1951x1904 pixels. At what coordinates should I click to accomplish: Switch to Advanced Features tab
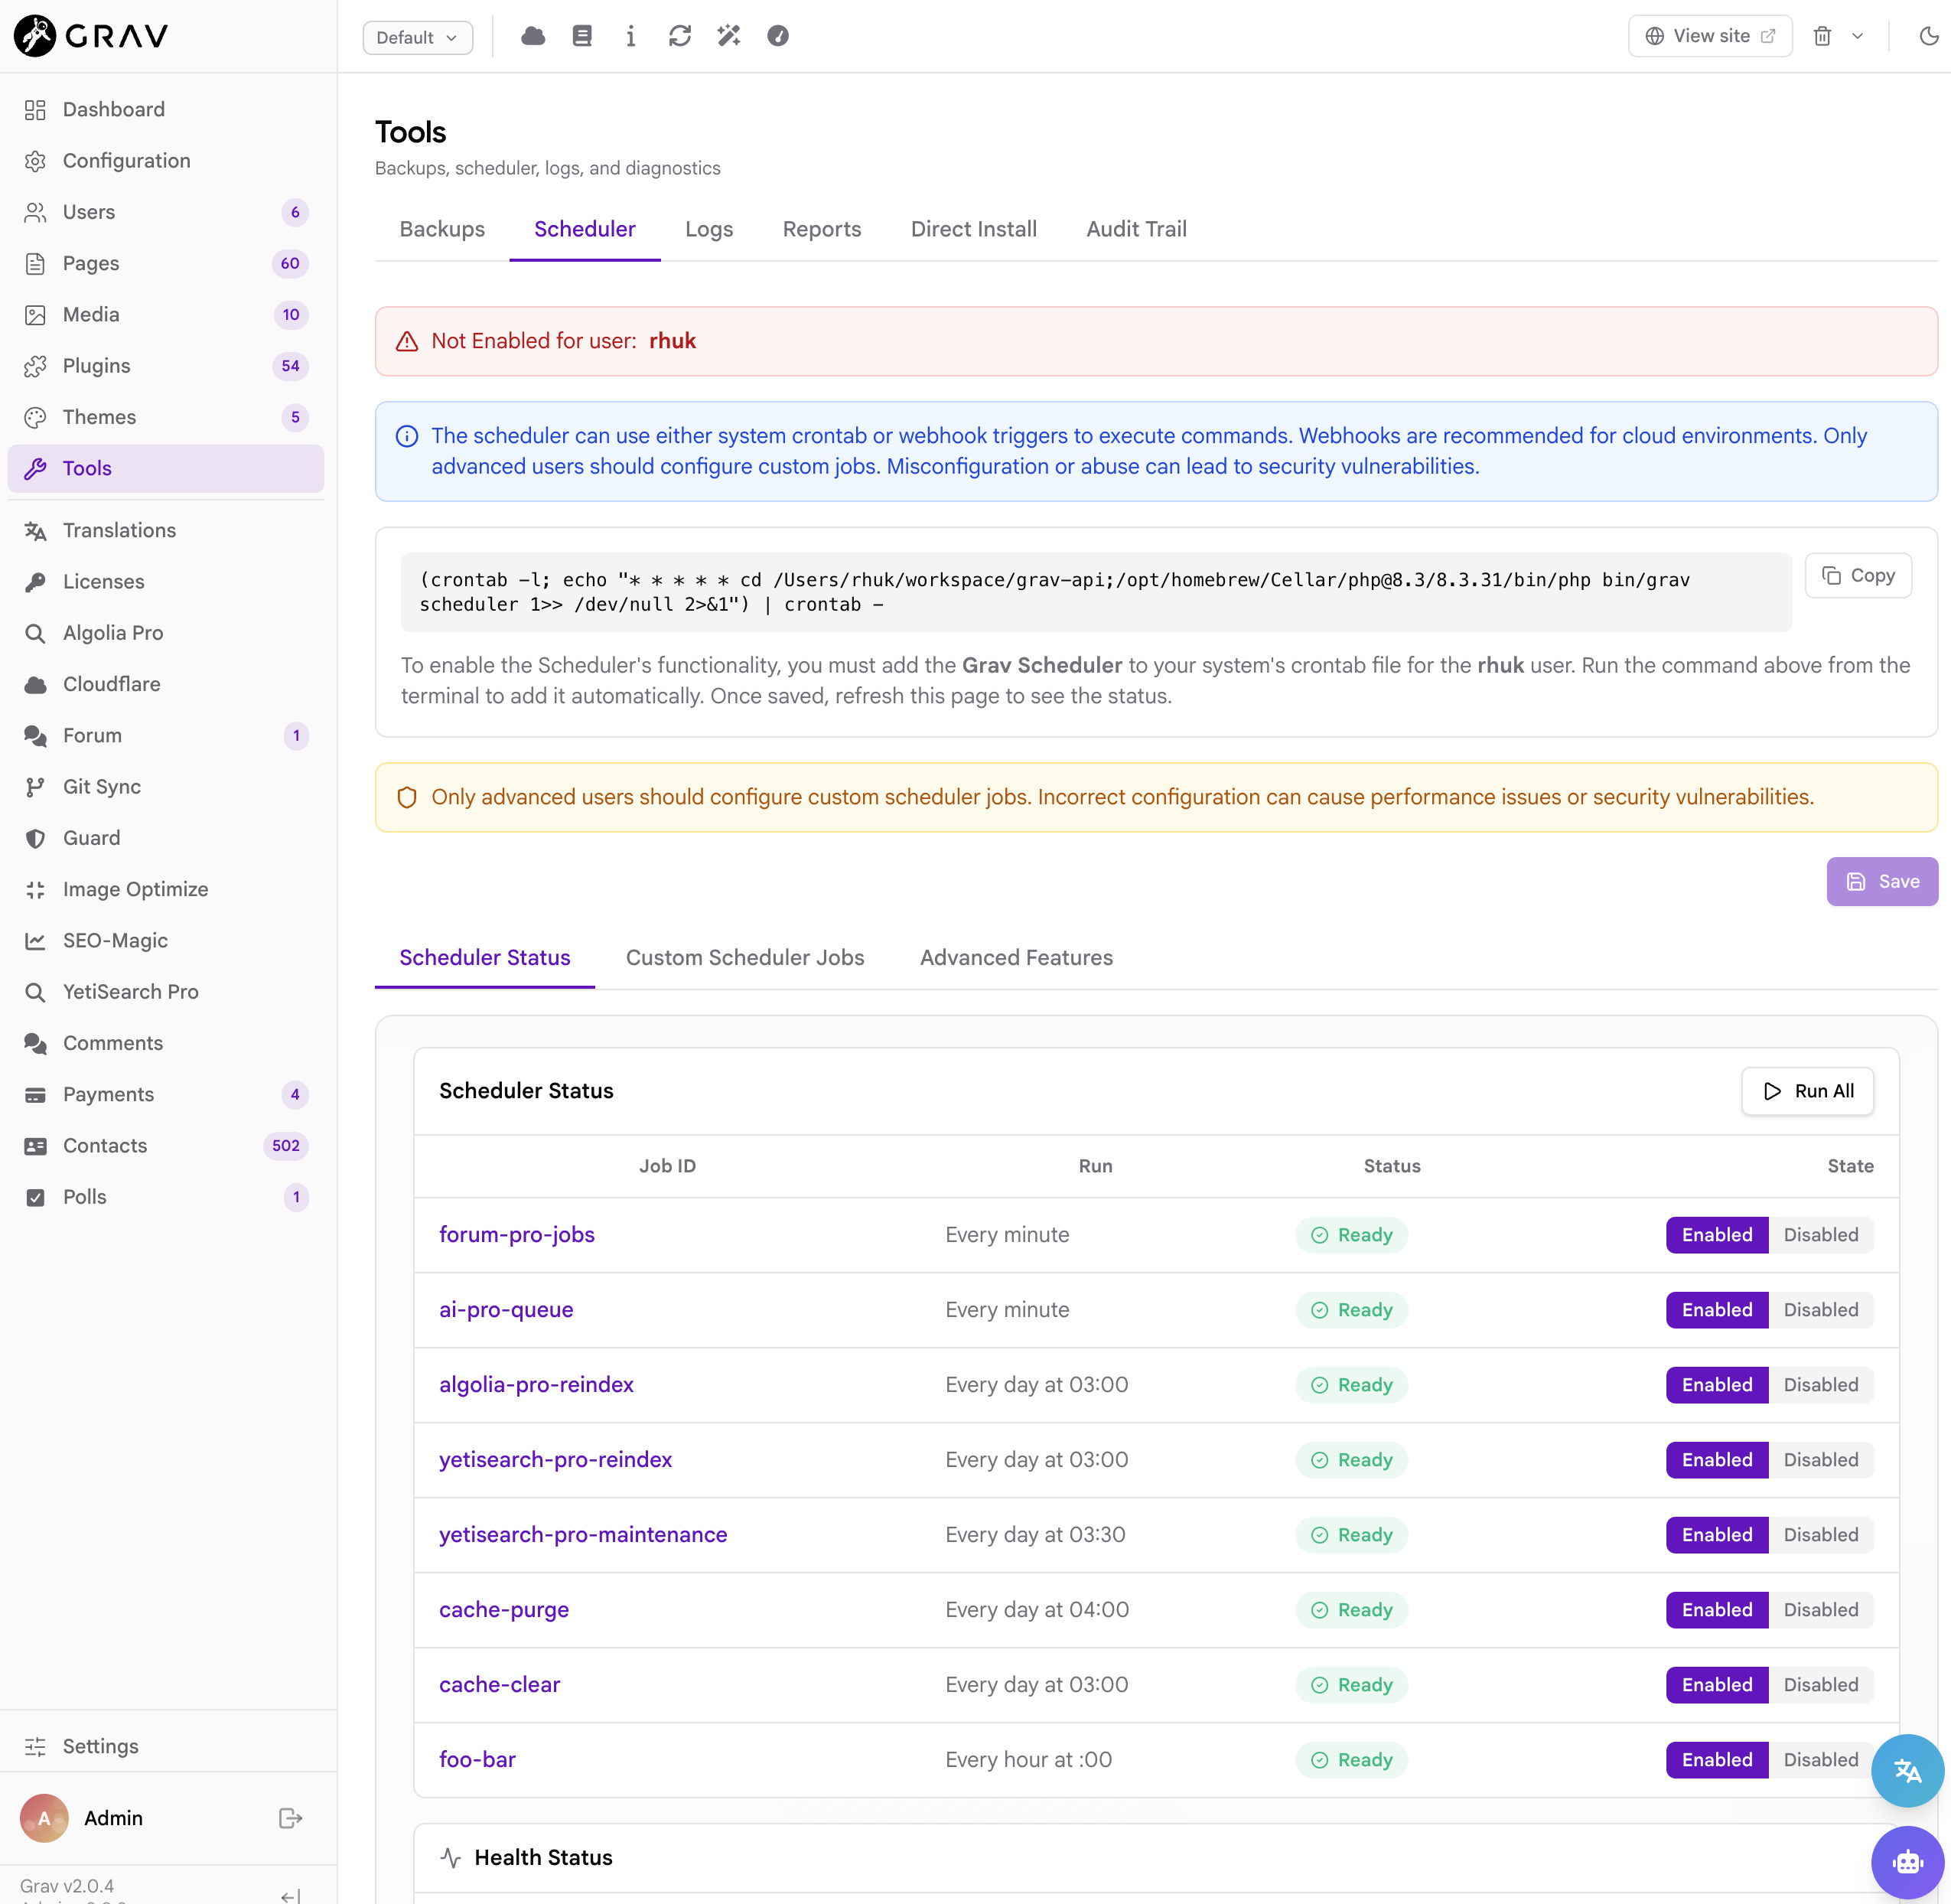pos(1016,958)
